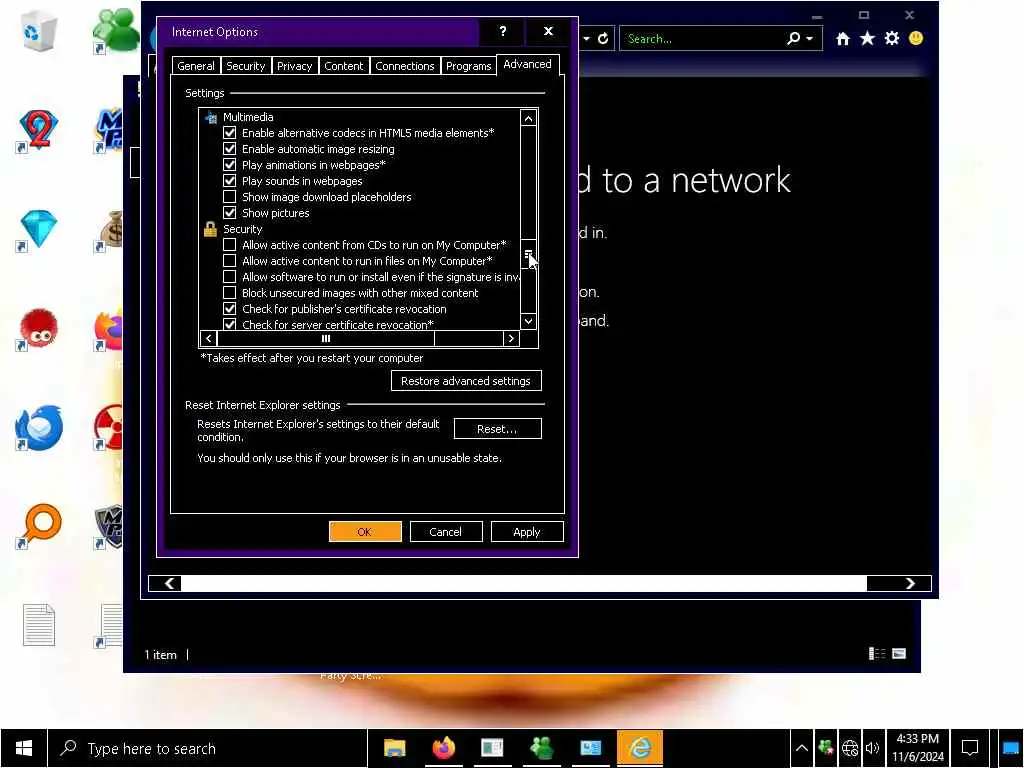
Task: Click the refresh button in Internet Explorer
Action: coord(603,39)
